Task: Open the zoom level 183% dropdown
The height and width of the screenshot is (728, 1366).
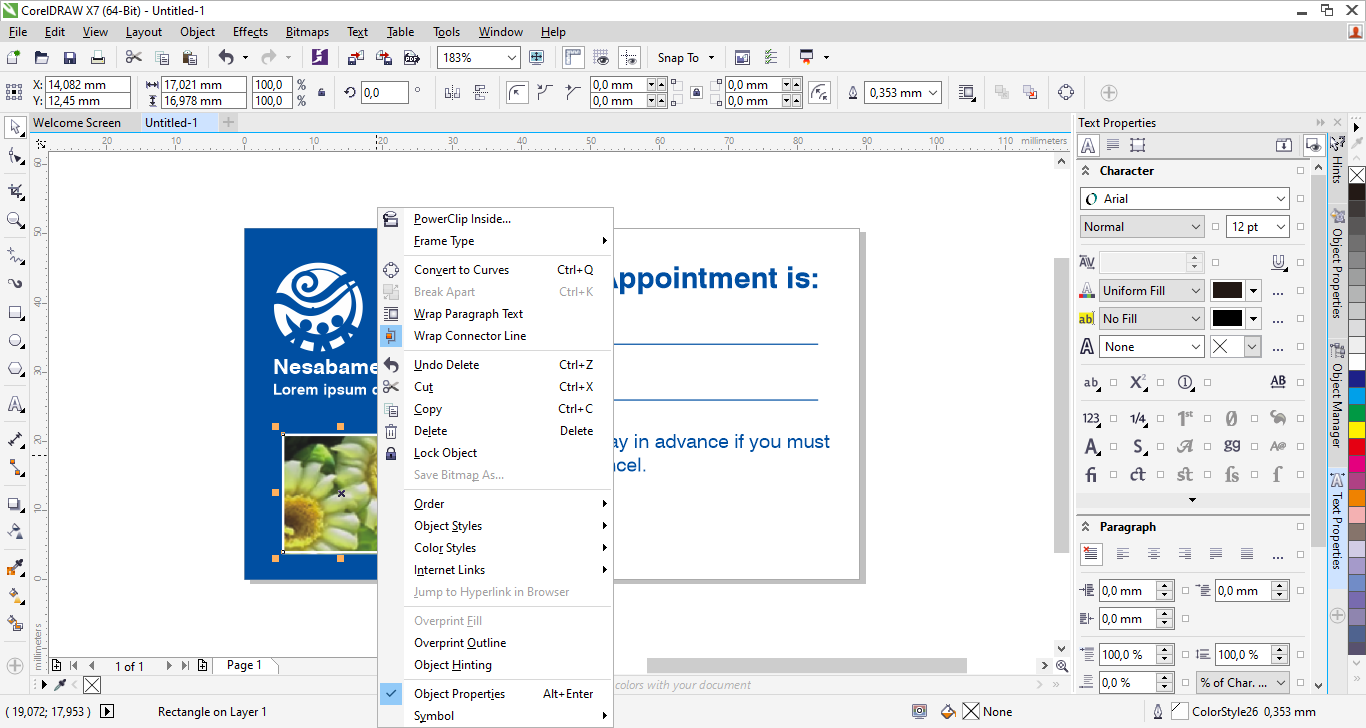Action: pos(511,58)
